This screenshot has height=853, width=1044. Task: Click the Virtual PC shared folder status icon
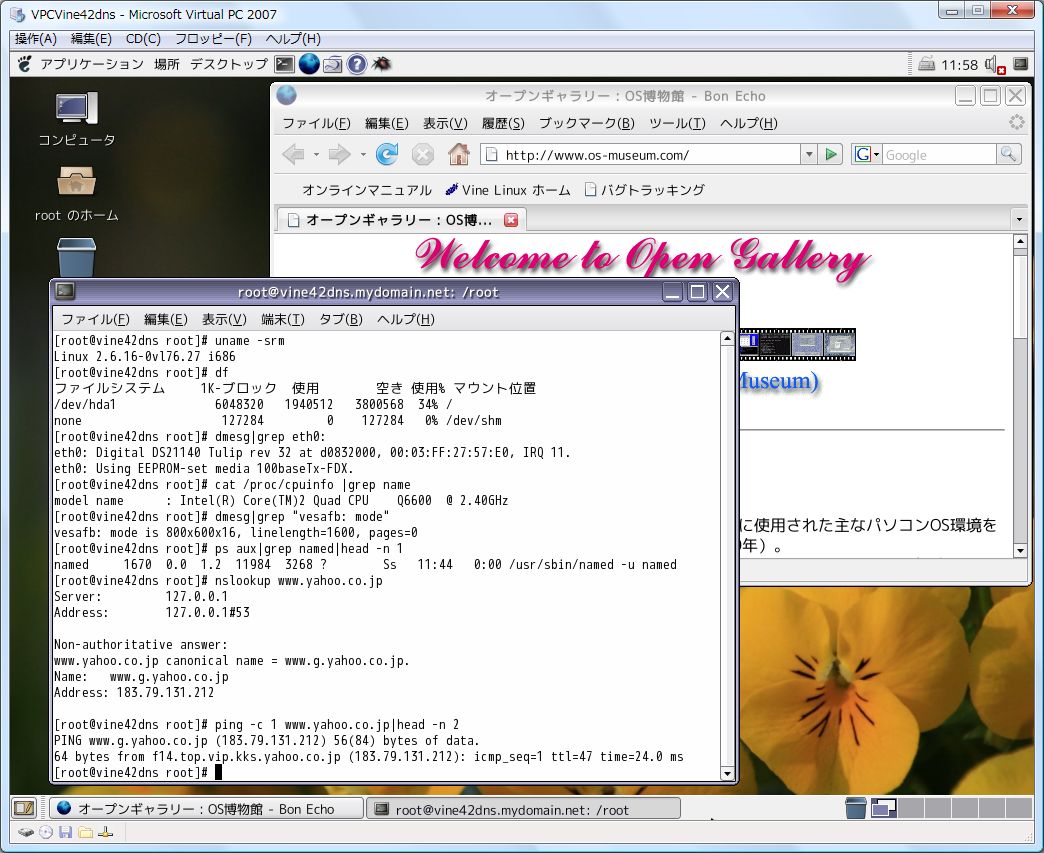click(x=85, y=832)
